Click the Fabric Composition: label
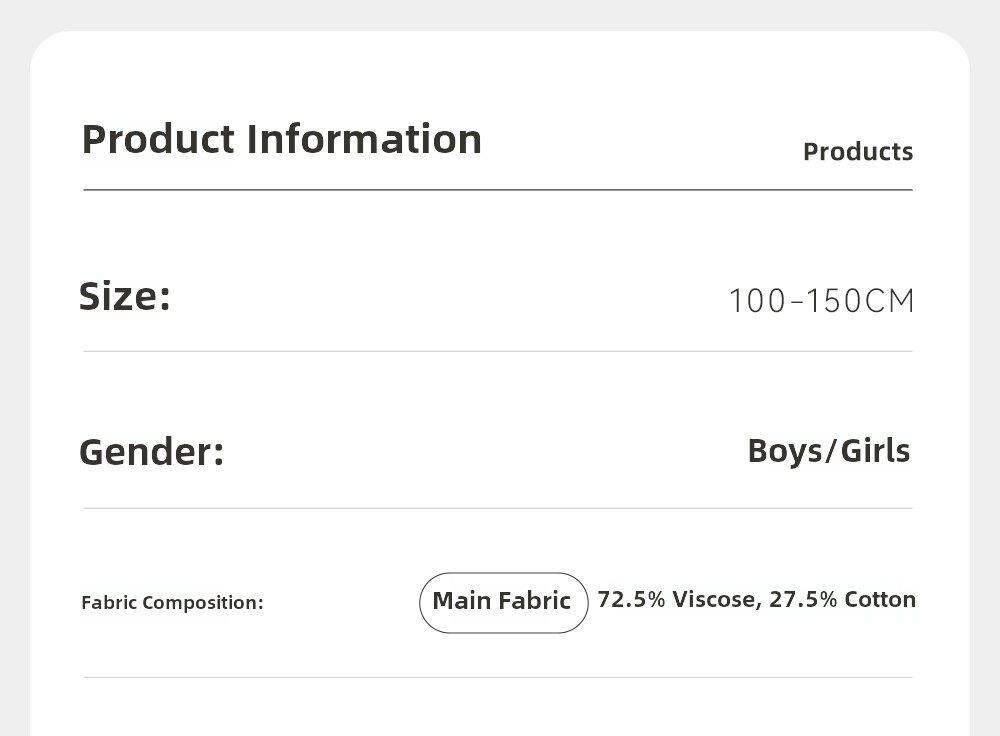This screenshot has height=736, width=1000. click(172, 603)
